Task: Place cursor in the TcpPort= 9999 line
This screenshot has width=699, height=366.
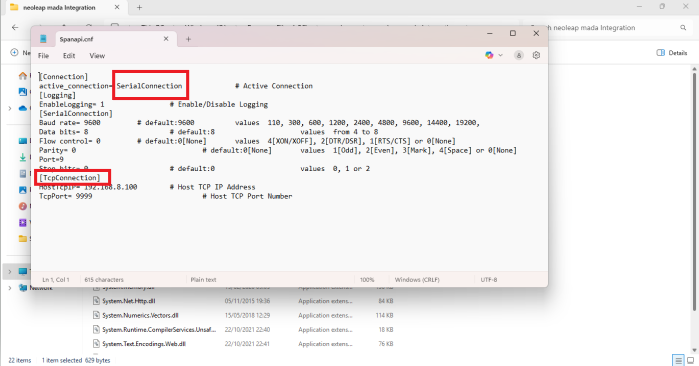Action: click(66, 196)
